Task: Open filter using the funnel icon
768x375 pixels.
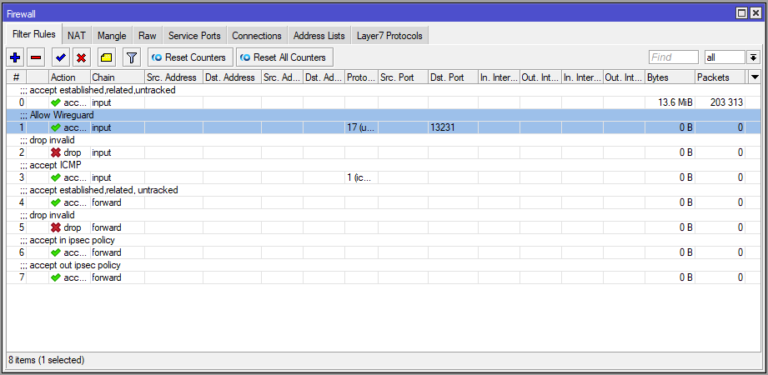Action: 131,58
